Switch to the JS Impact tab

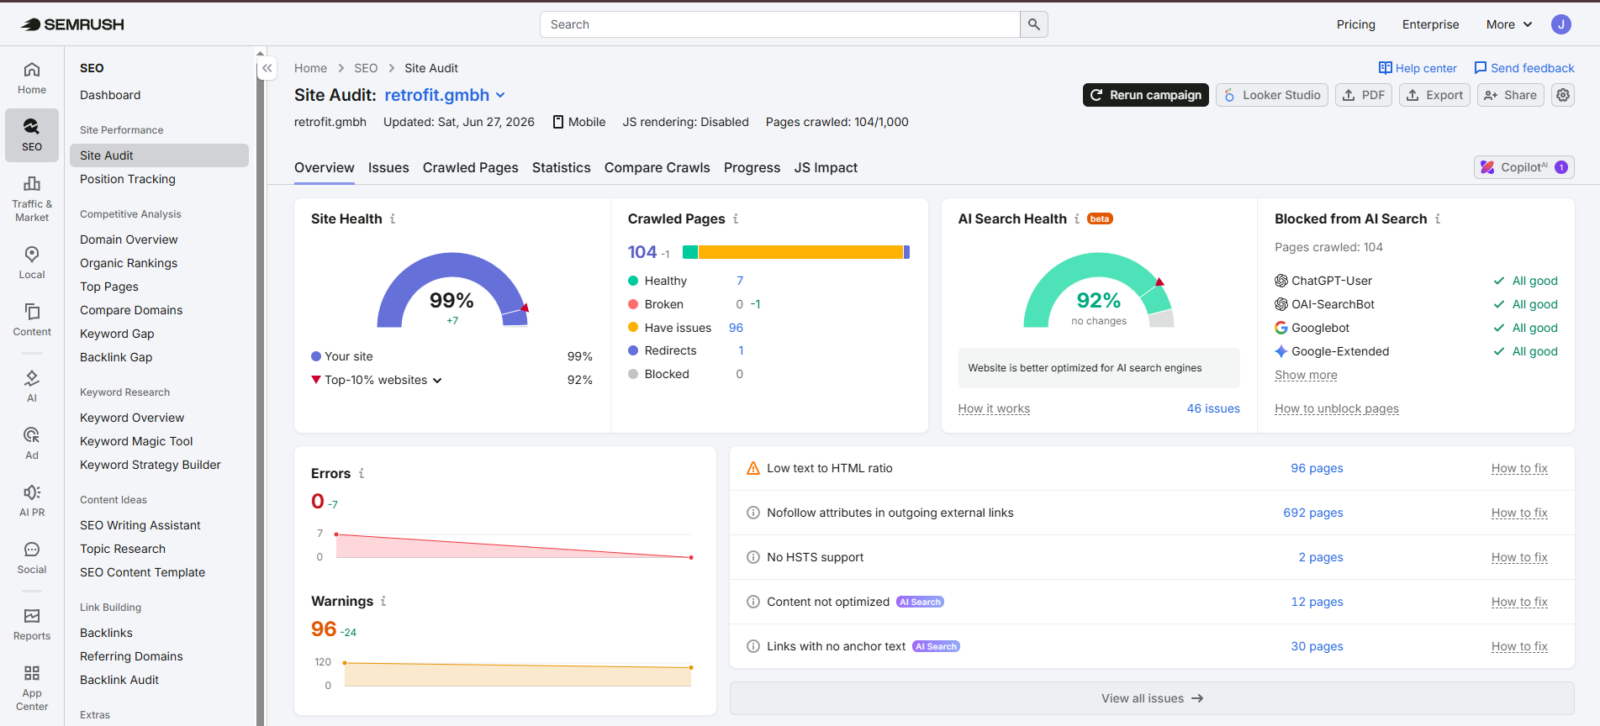point(826,168)
